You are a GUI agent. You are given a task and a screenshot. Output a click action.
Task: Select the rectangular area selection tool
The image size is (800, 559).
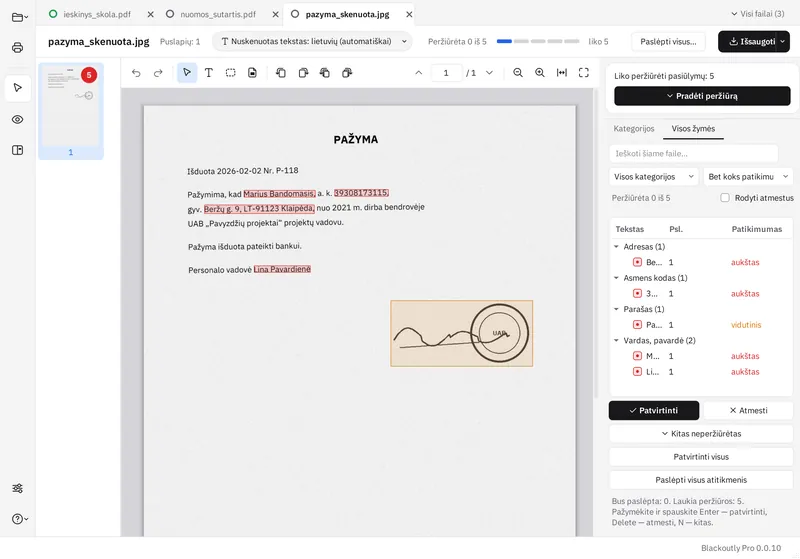pos(231,73)
